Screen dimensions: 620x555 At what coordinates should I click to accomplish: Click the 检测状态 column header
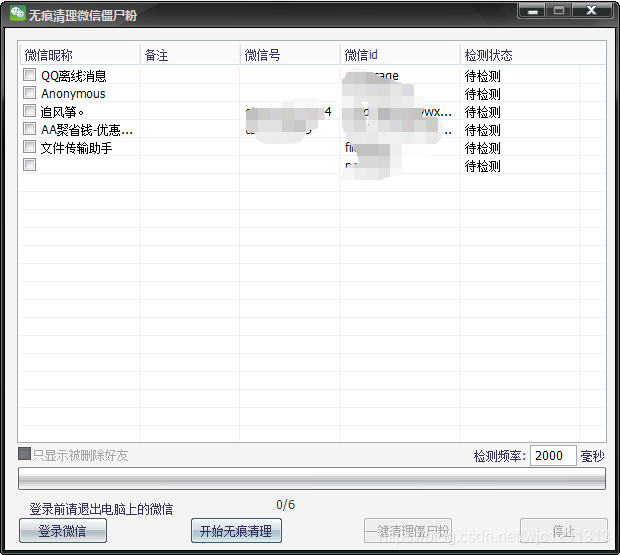533,55
